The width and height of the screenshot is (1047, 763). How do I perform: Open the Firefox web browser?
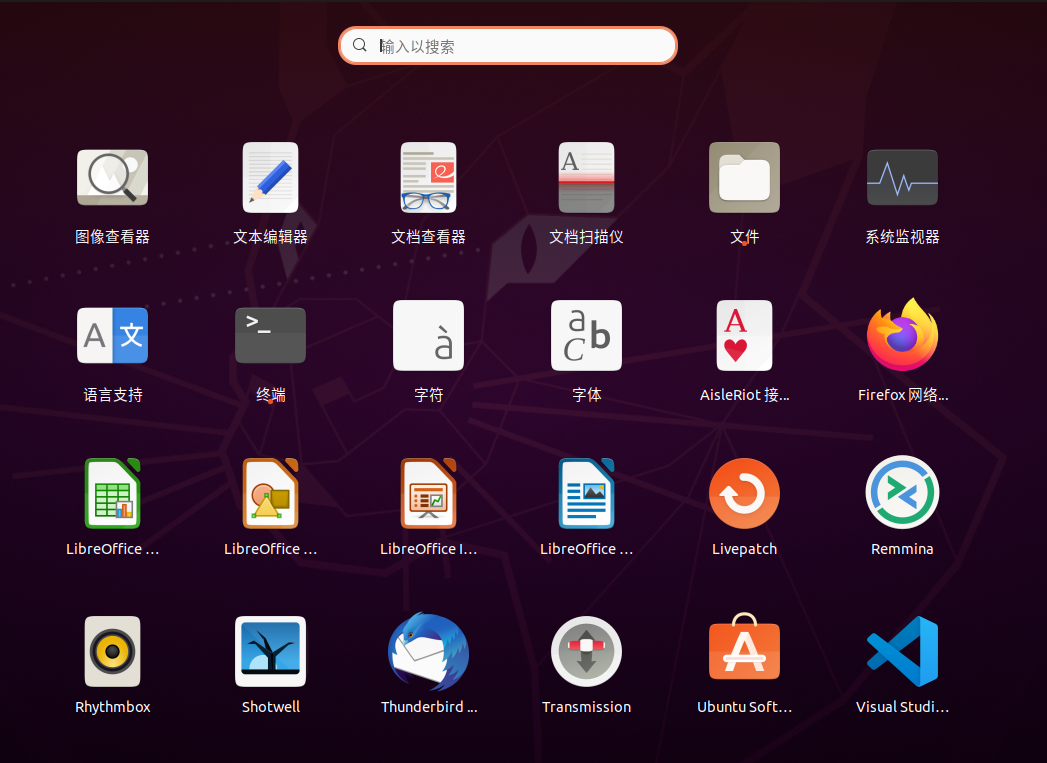coord(902,335)
